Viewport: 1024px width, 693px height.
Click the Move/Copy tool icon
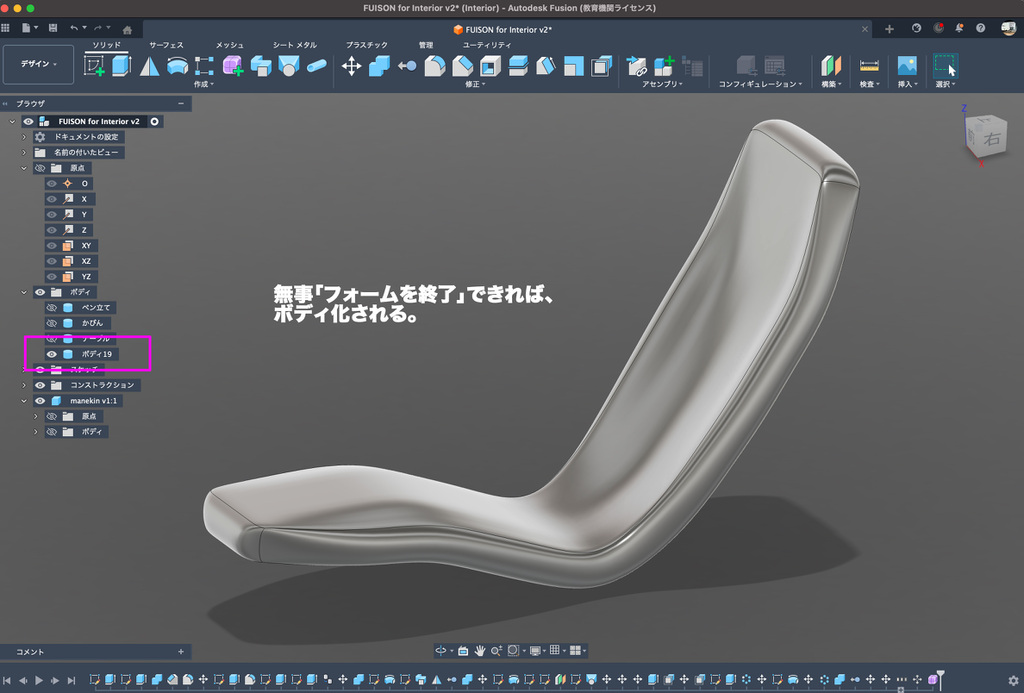pyautogui.click(x=352, y=66)
